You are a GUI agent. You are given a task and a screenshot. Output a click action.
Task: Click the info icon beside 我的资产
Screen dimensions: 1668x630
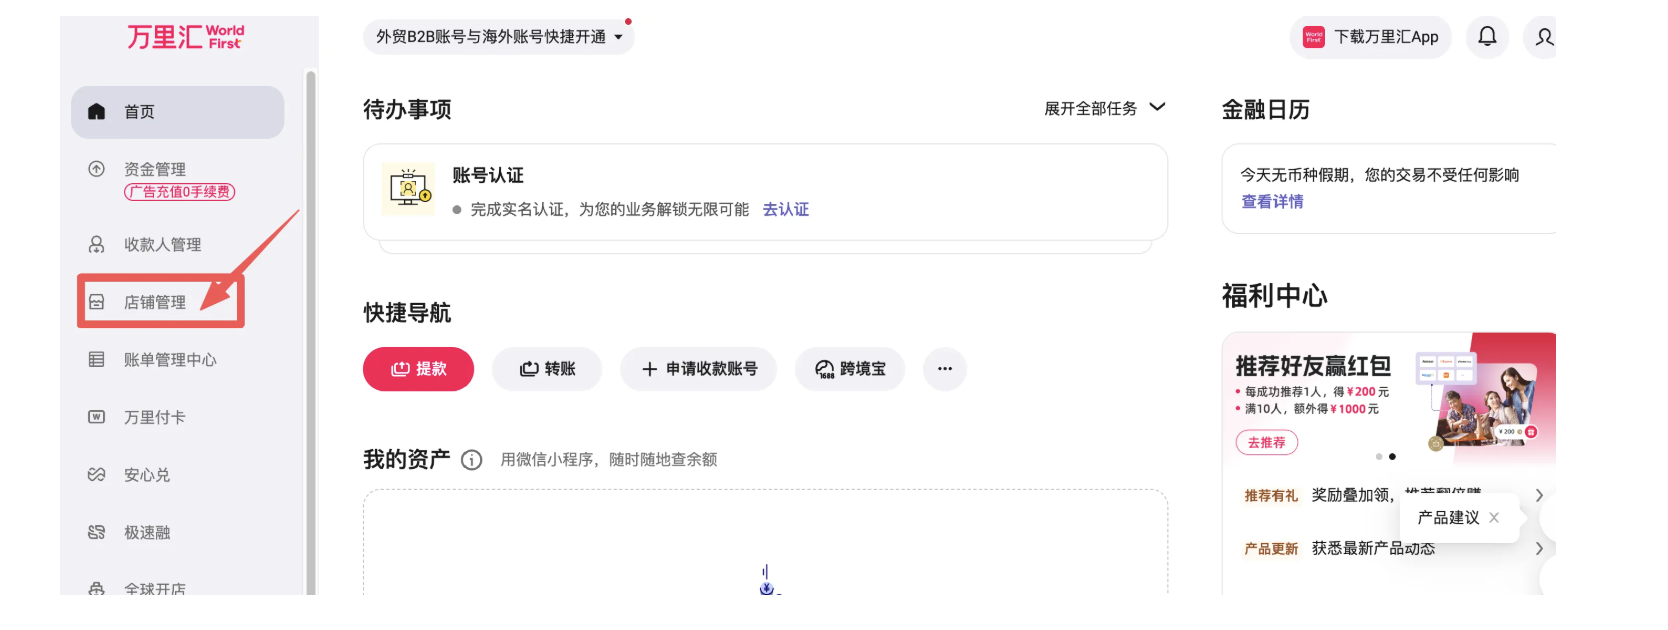[472, 460]
